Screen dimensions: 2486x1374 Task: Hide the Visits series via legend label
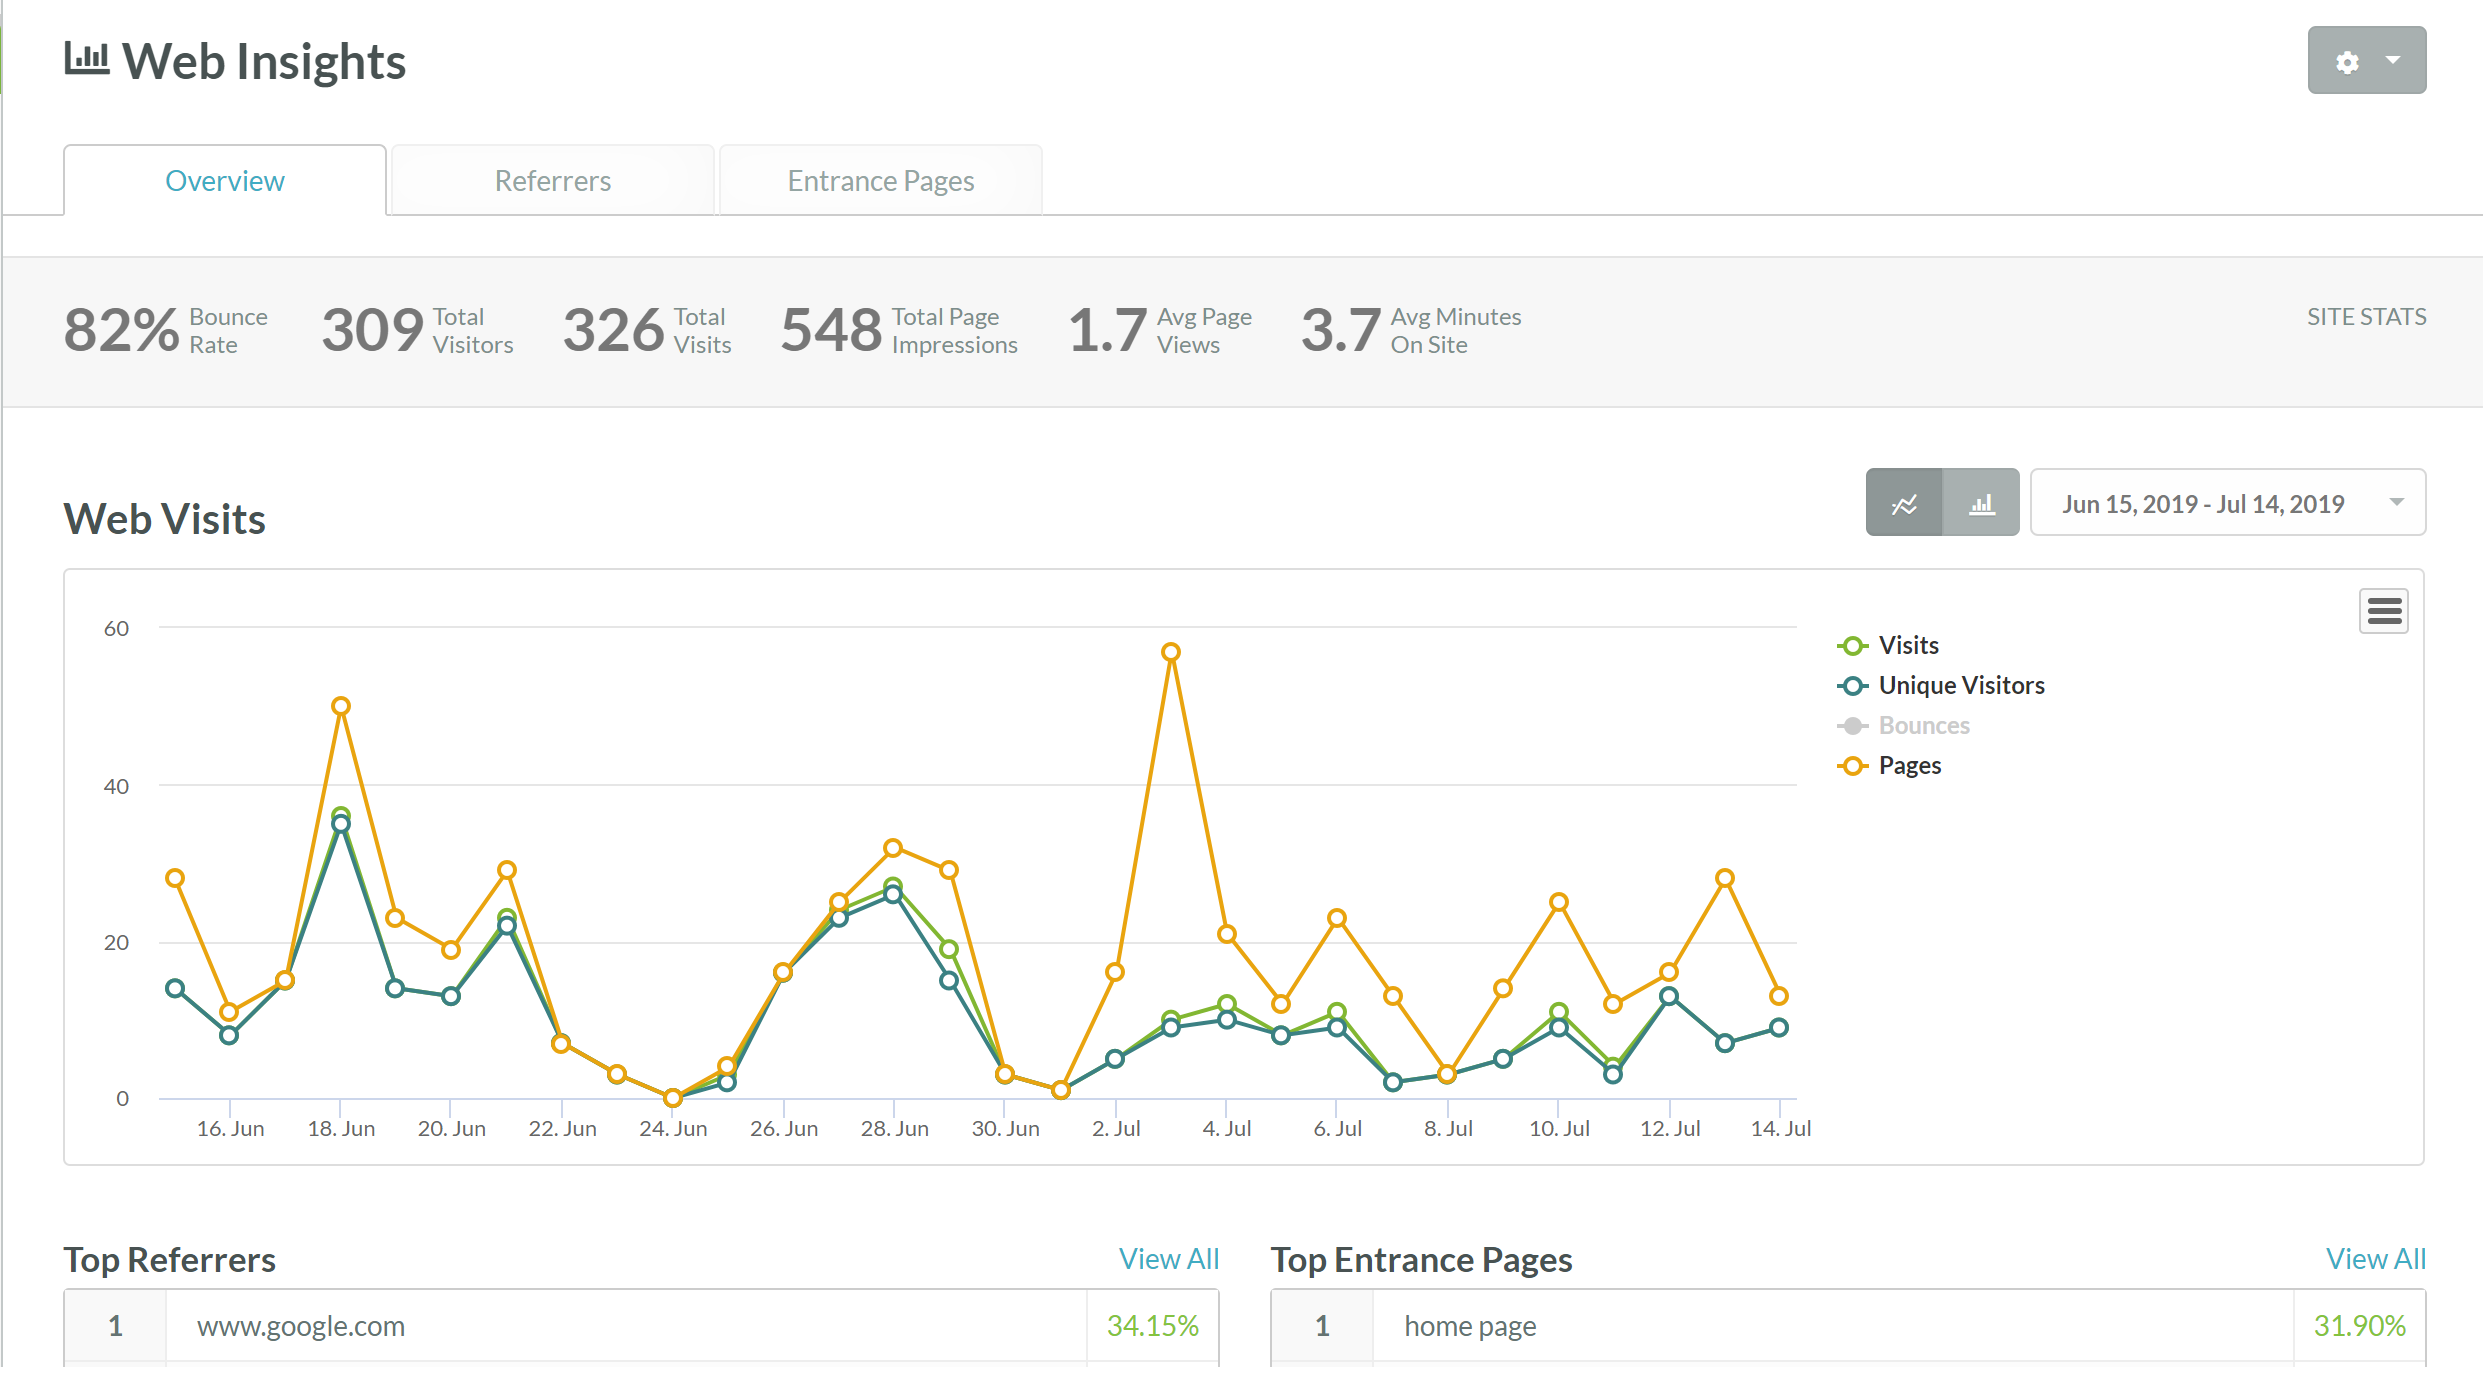tap(1908, 646)
